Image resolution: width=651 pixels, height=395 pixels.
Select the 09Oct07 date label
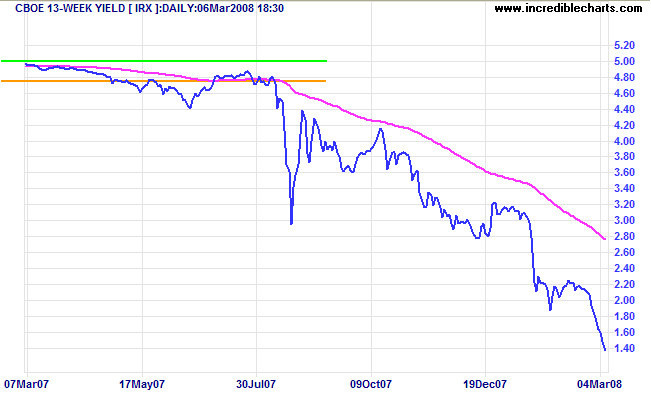(371, 384)
